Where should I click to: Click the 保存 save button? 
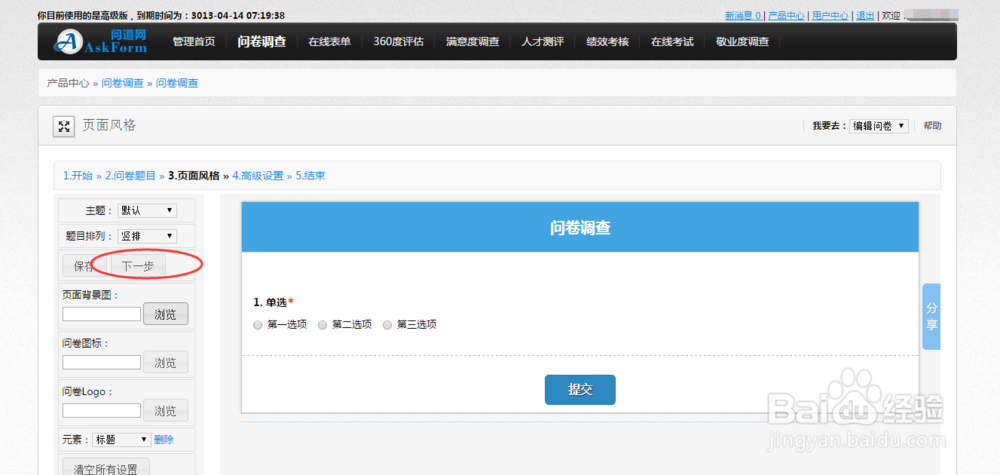84,267
